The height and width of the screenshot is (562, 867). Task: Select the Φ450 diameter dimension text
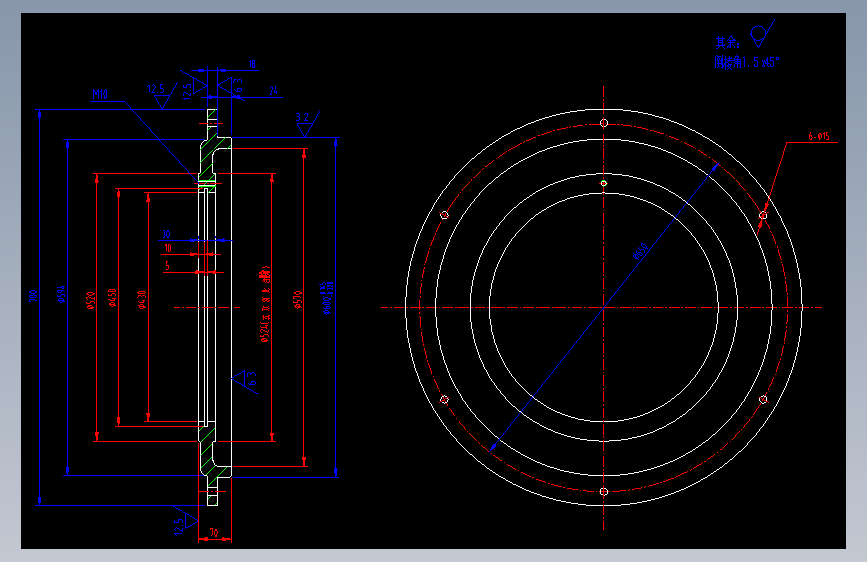[x=112, y=297]
